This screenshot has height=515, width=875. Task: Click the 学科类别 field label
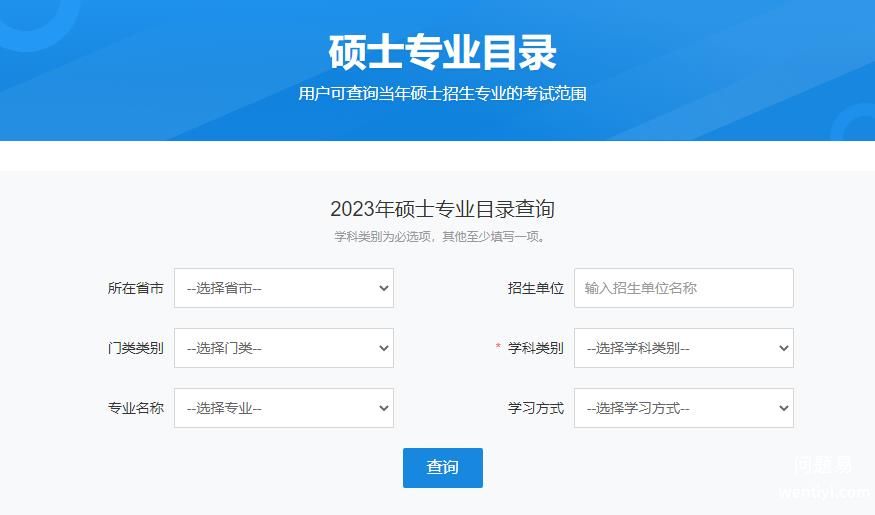click(x=536, y=348)
